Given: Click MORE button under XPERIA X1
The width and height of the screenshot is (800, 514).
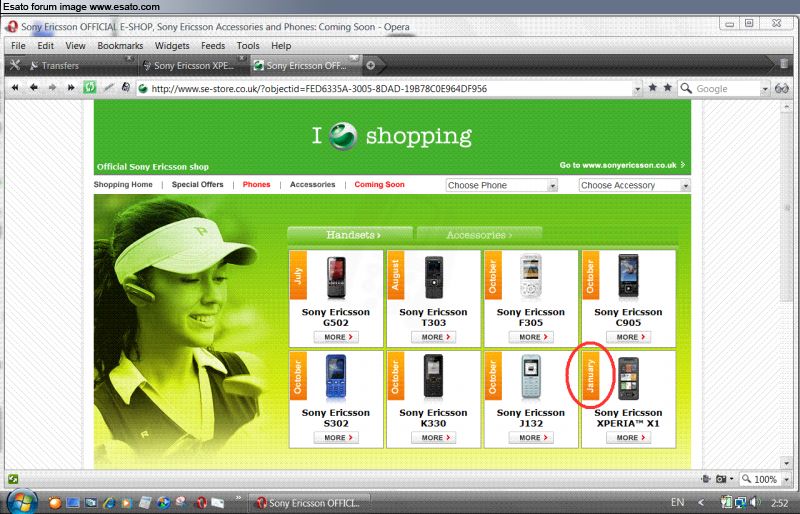Looking at the screenshot, I should coord(629,437).
